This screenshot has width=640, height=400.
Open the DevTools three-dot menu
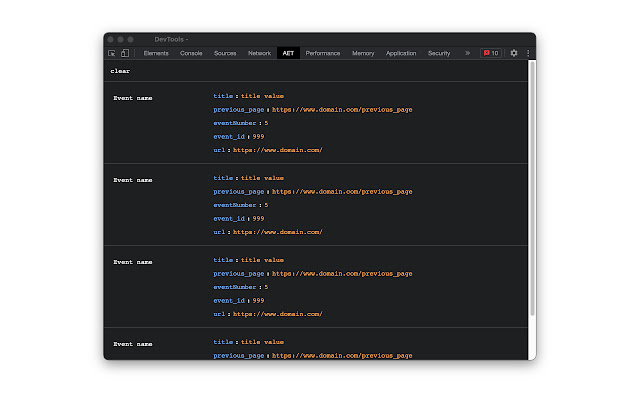528,53
